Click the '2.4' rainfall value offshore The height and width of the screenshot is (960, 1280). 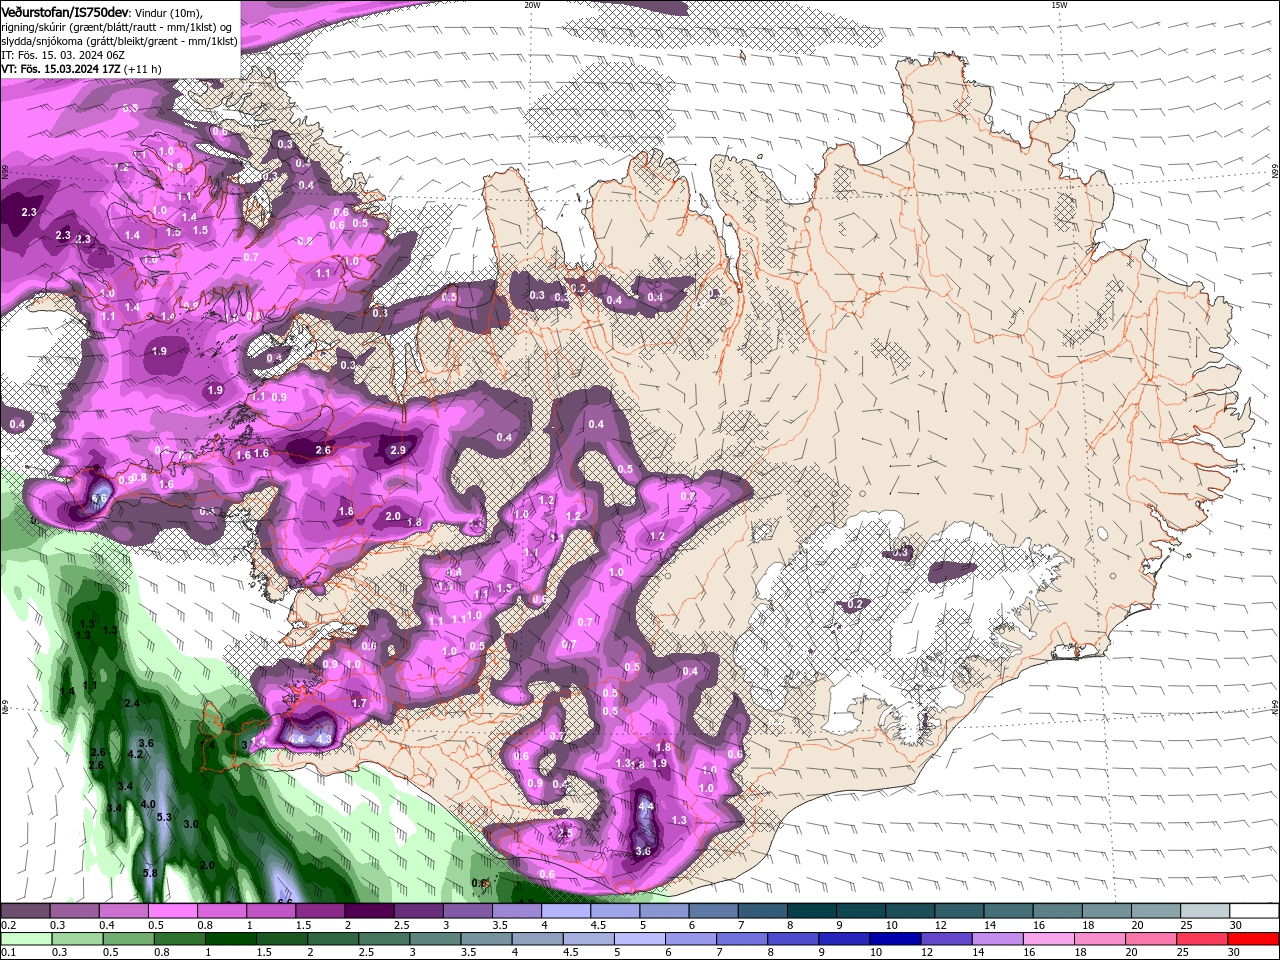pos(131,704)
